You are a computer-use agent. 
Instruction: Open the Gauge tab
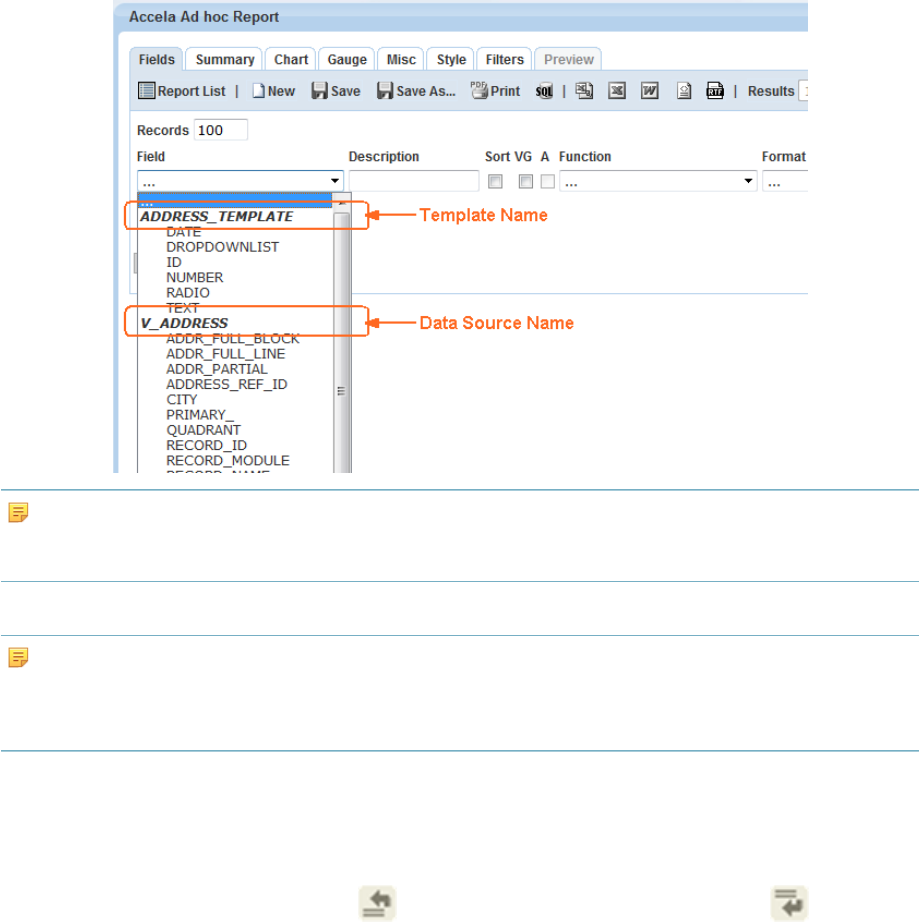[347, 59]
